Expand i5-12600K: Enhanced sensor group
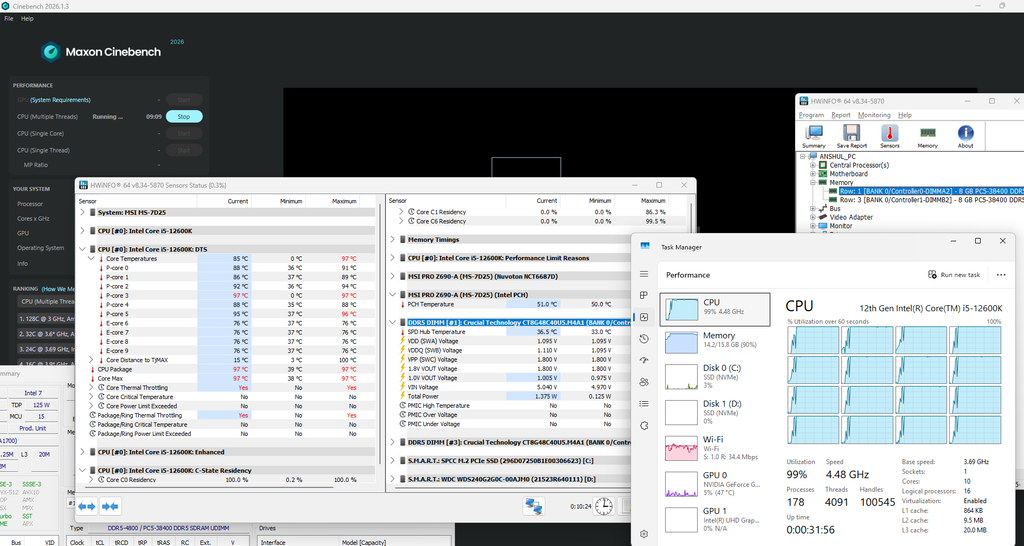This screenshot has height=546, width=1024. (82, 452)
